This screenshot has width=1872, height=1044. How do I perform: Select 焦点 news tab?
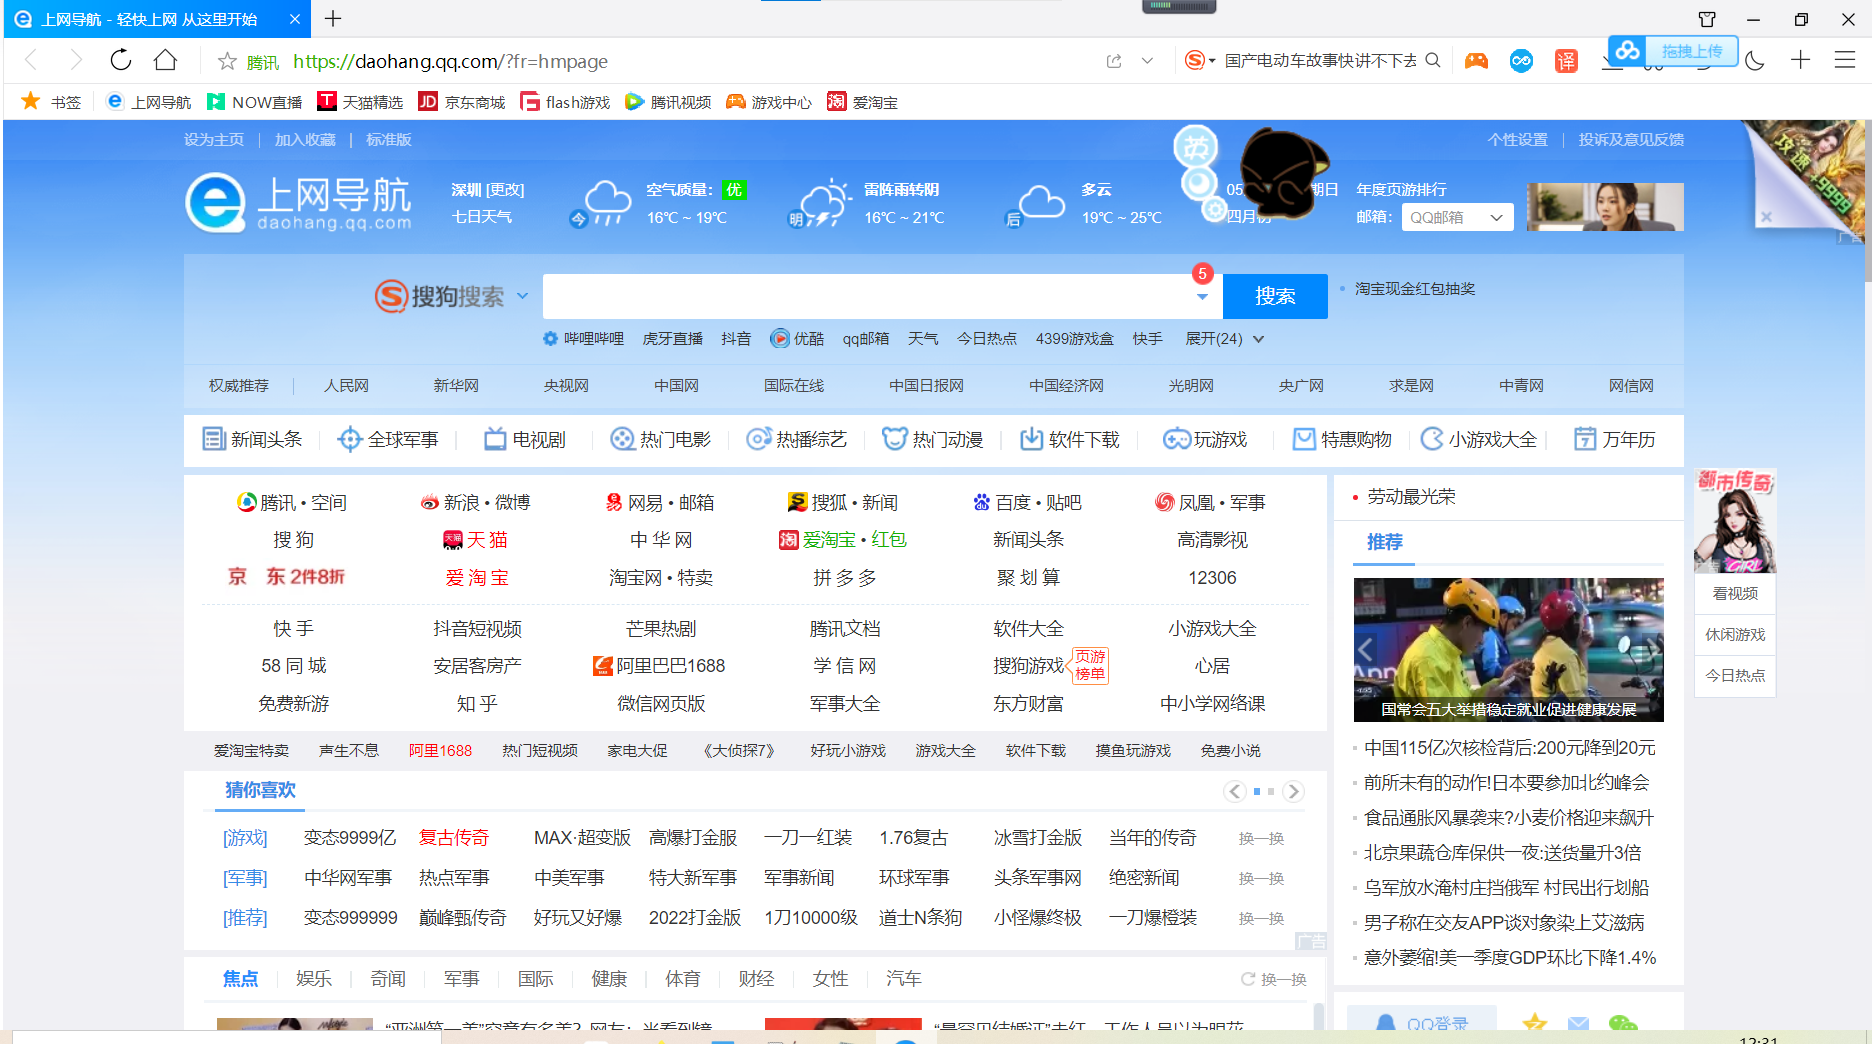point(240,979)
